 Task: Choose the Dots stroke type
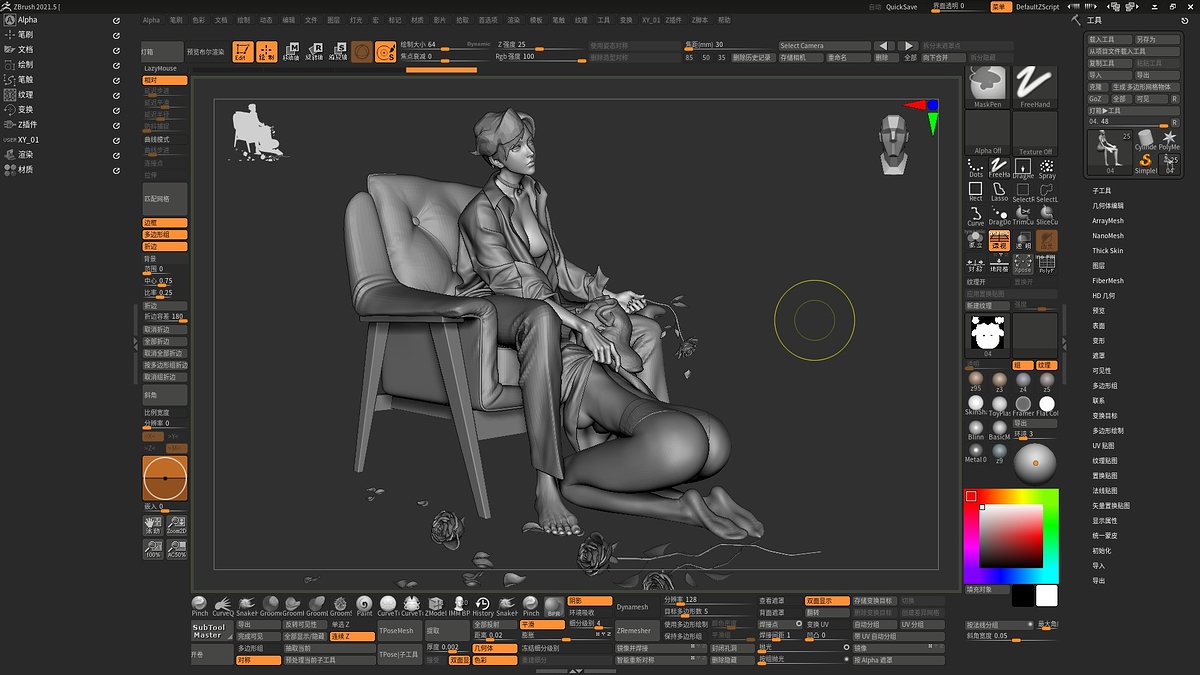tap(976, 167)
